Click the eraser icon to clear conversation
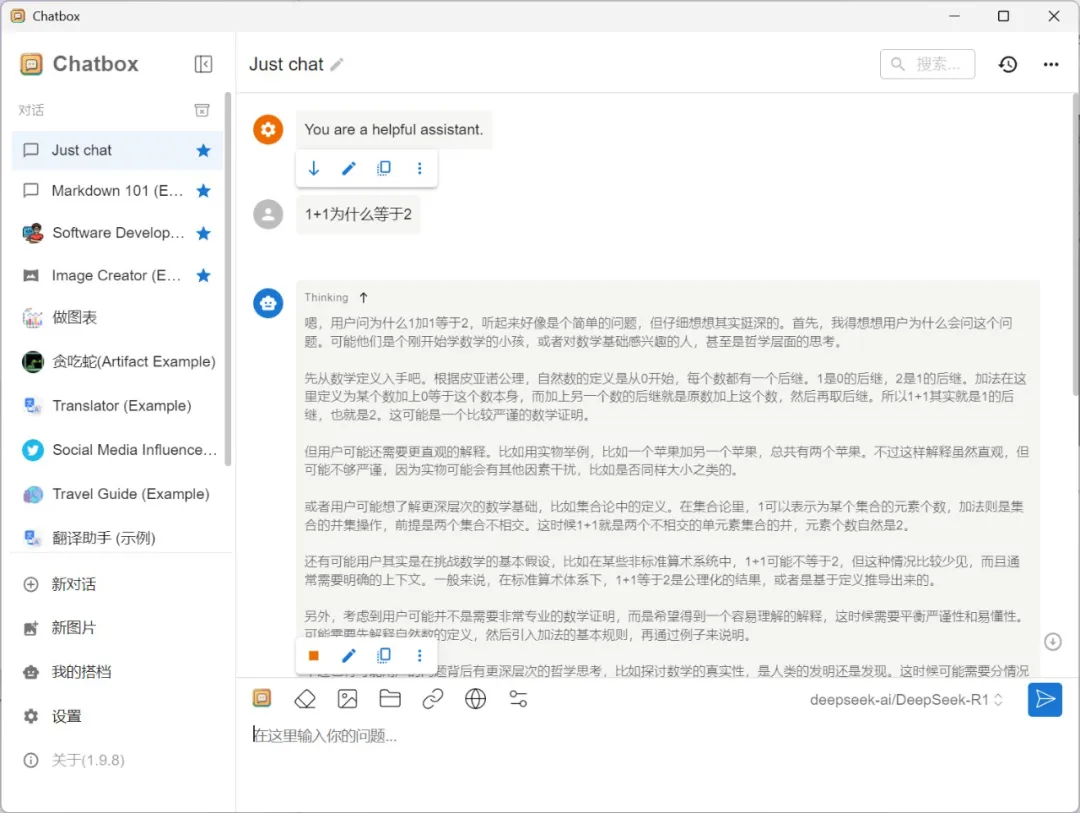1080x813 pixels. pyautogui.click(x=304, y=699)
